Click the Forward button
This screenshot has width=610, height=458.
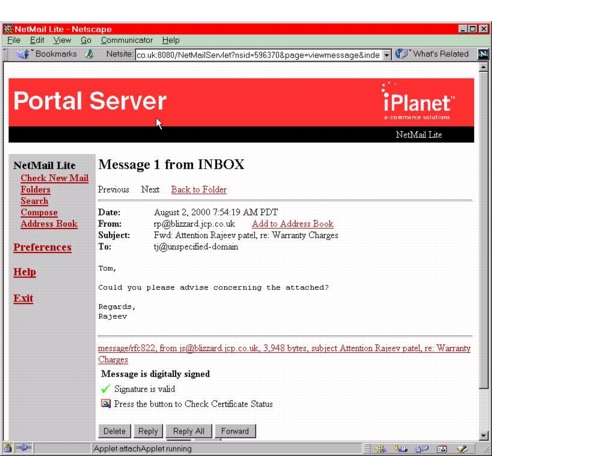click(235, 431)
